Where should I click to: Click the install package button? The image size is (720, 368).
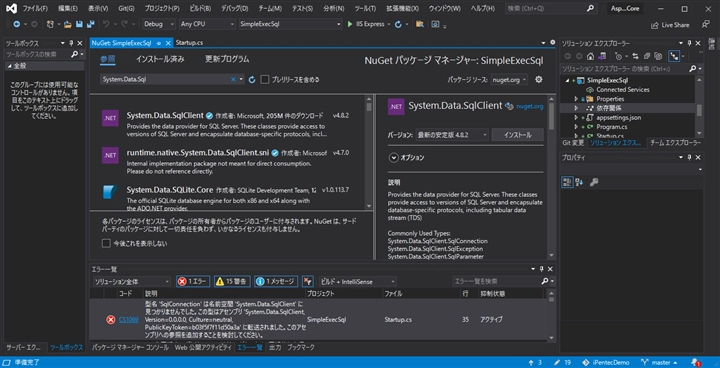517,135
